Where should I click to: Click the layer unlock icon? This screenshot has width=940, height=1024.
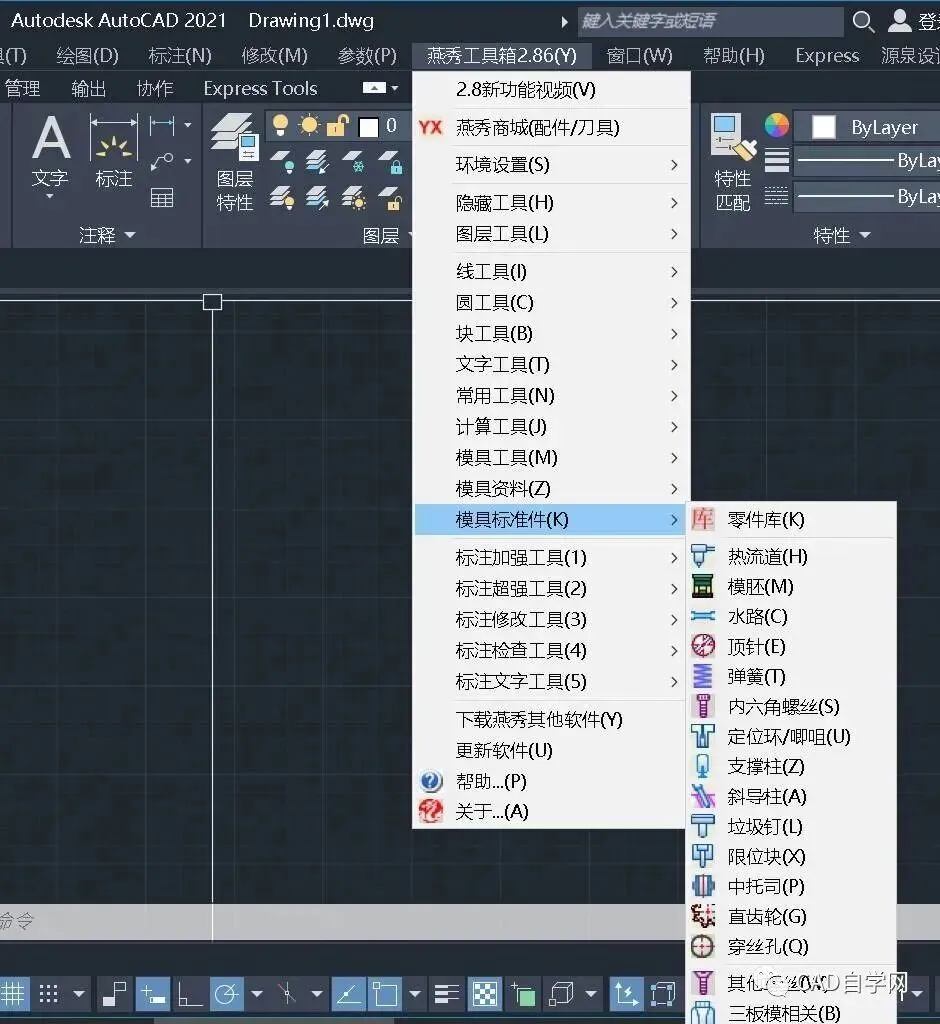pyautogui.click(x=391, y=197)
